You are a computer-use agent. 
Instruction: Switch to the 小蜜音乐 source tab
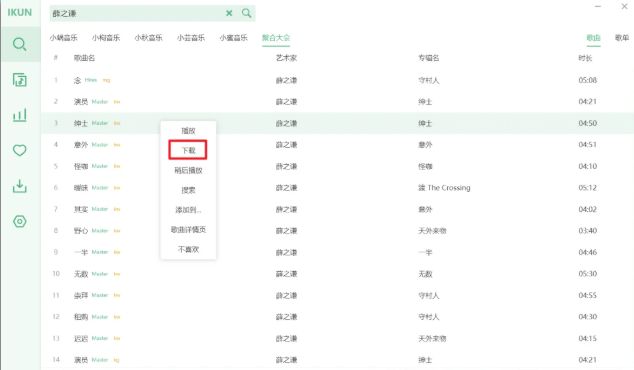click(233, 38)
